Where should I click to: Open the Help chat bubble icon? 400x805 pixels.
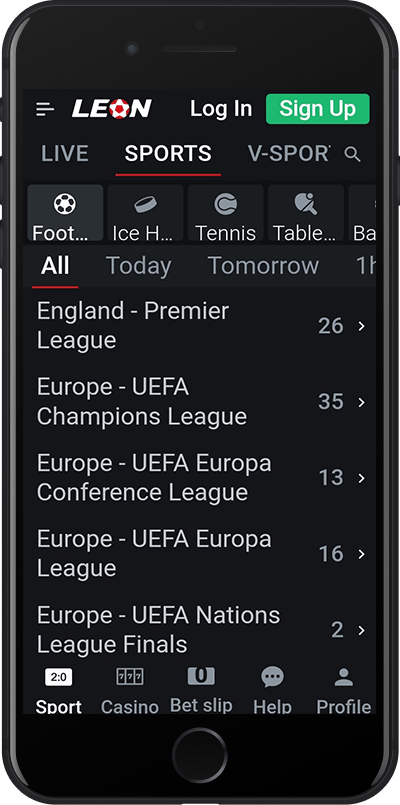click(x=272, y=677)
